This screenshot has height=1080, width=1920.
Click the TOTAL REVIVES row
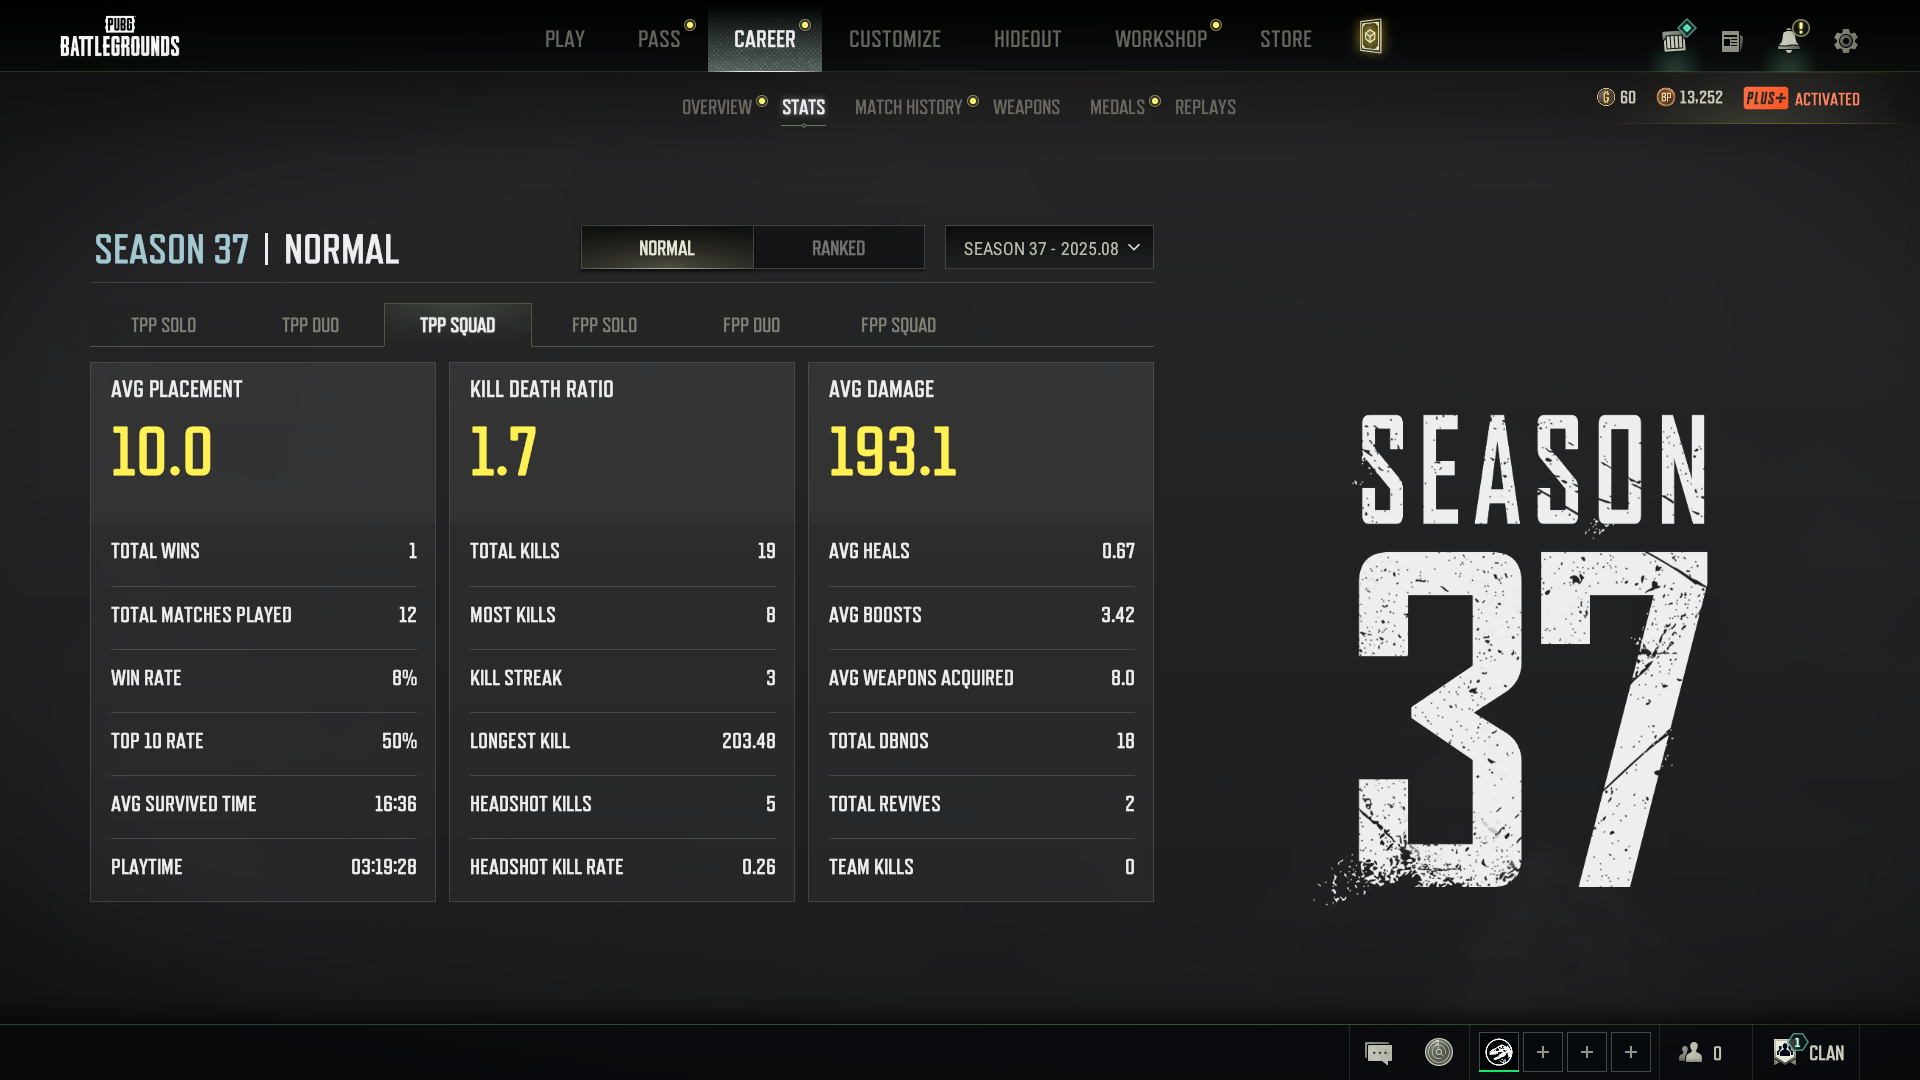(982, 804)
